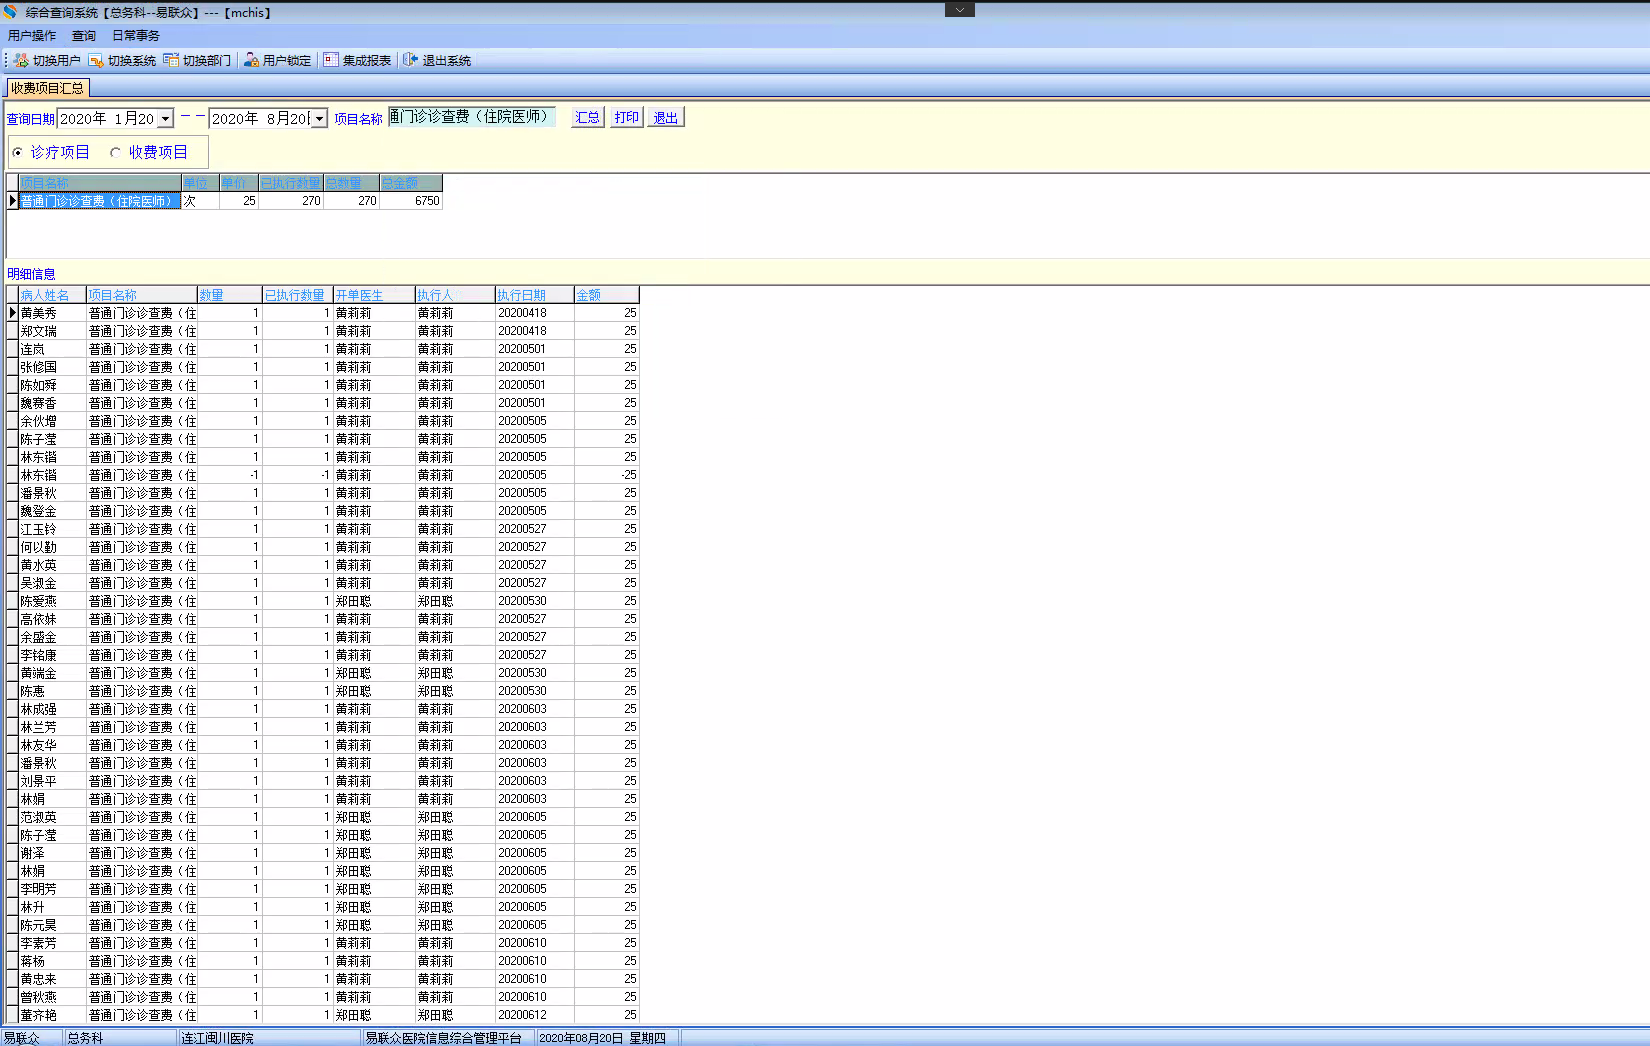This screenshot has height=1046, width=1650.
Task: Click the 退出 button beside 打印
Action: [666, 117]
